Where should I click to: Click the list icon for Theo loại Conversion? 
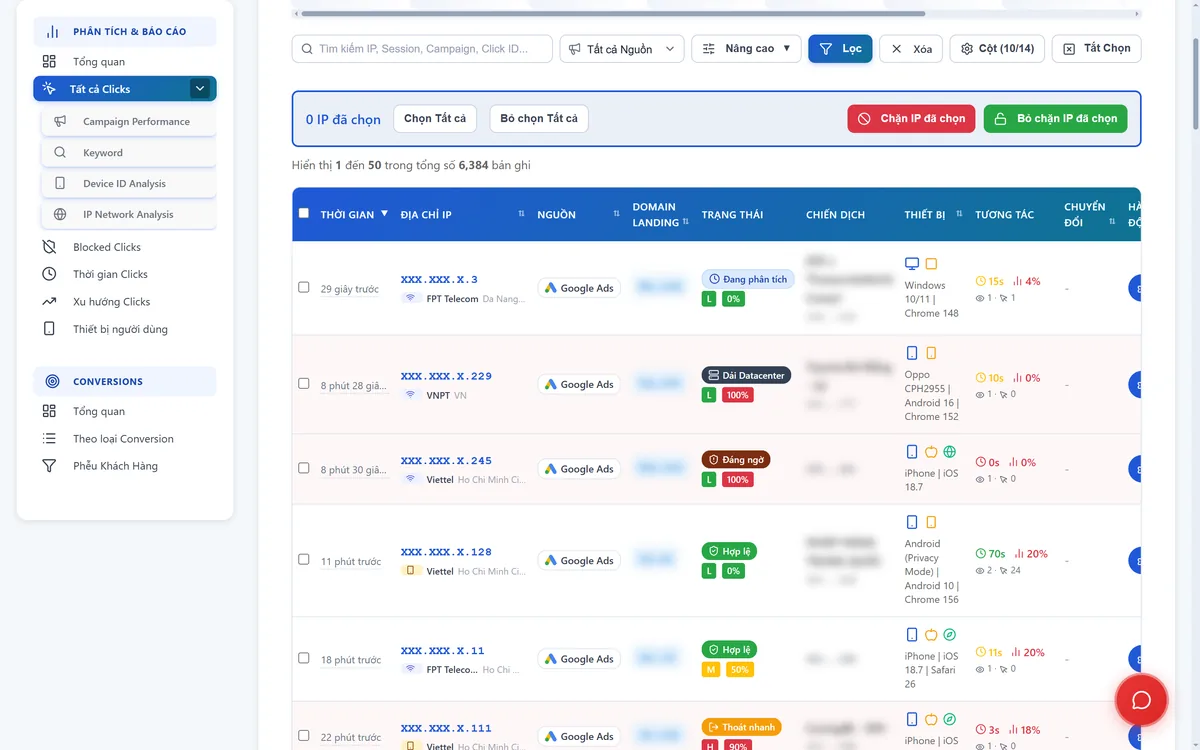[49, 439]
